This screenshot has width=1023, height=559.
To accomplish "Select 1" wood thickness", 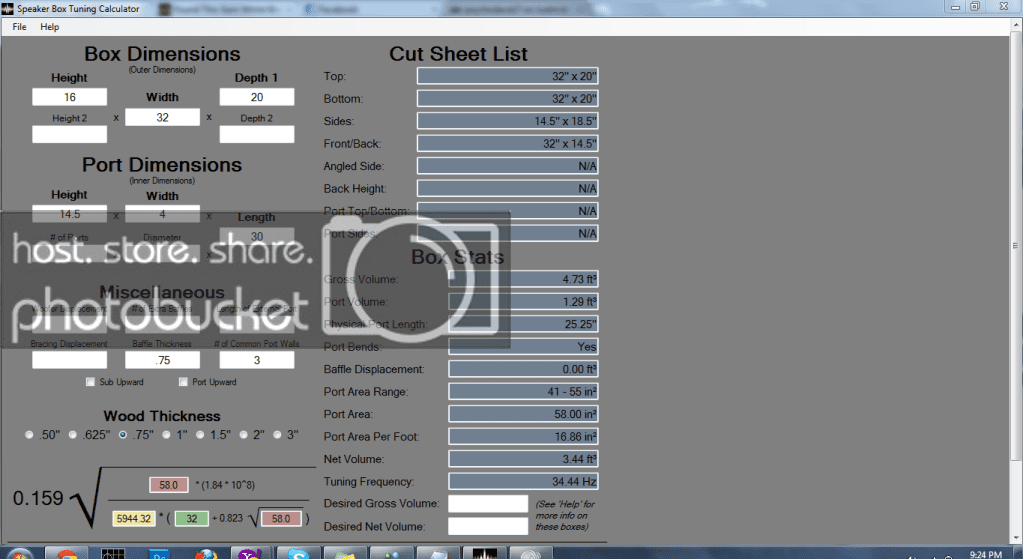I will click(166, 434).
